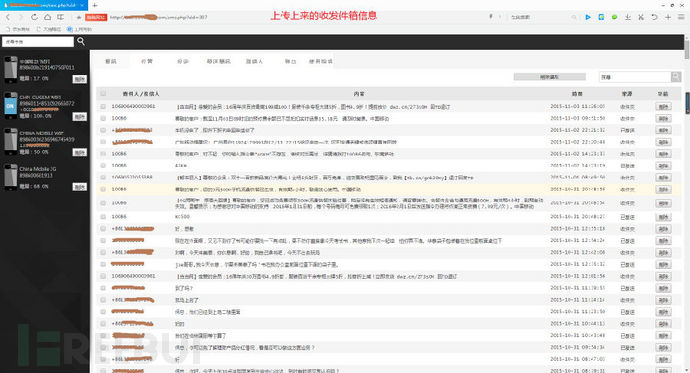Go back using browser back arrow

click(x=7, y=17)
